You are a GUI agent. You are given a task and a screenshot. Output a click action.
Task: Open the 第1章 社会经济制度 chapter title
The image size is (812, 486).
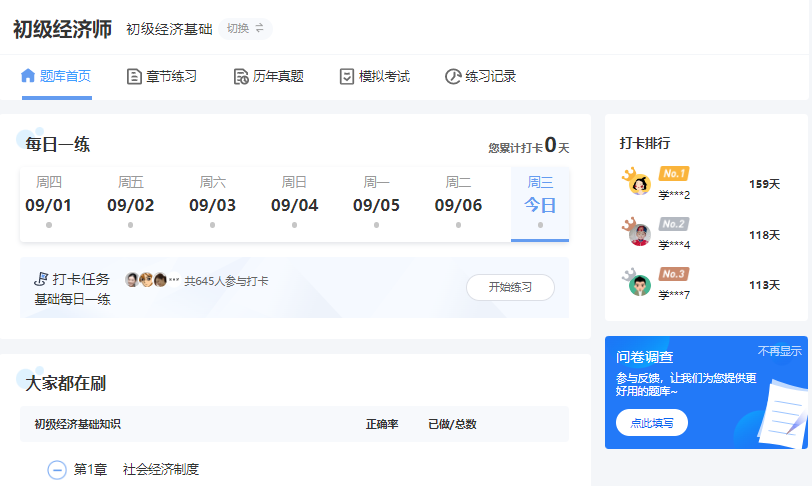pyautogui.click(x=160, y=469)
